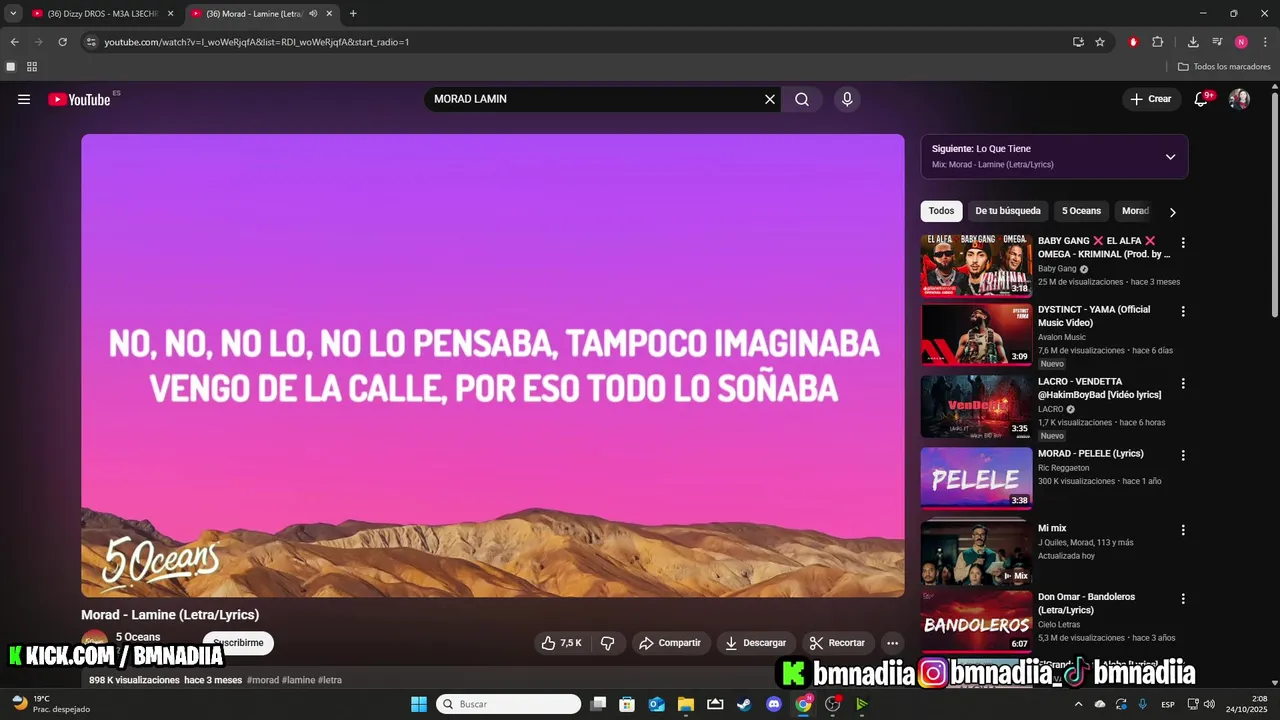Screen dimensions: 1280x720
Task: Open YouTube notifications bell
Action: coord(1201,99)
